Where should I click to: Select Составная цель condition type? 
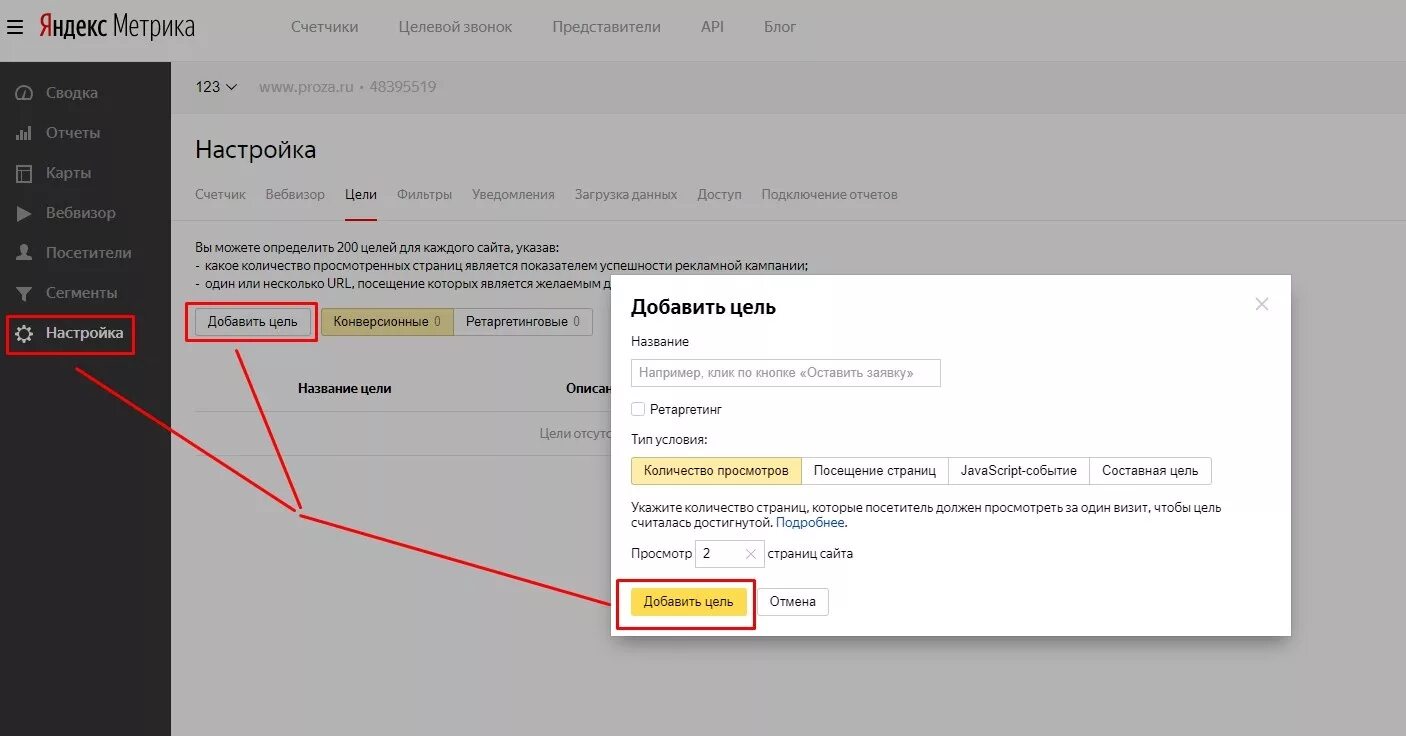[1150, 470]
